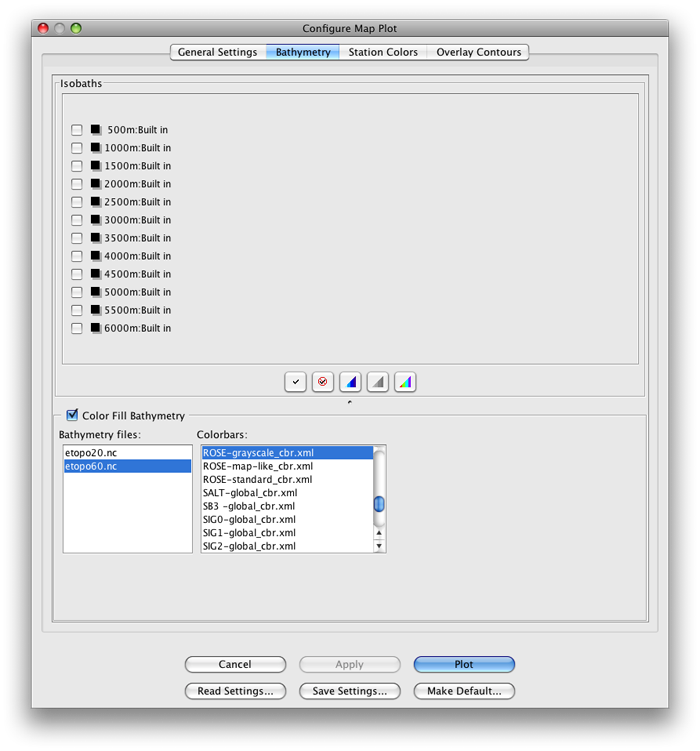Close the Configure Map Plot window
The height and width of the screenshot is (751, 700).
click(x=43, y=28)
